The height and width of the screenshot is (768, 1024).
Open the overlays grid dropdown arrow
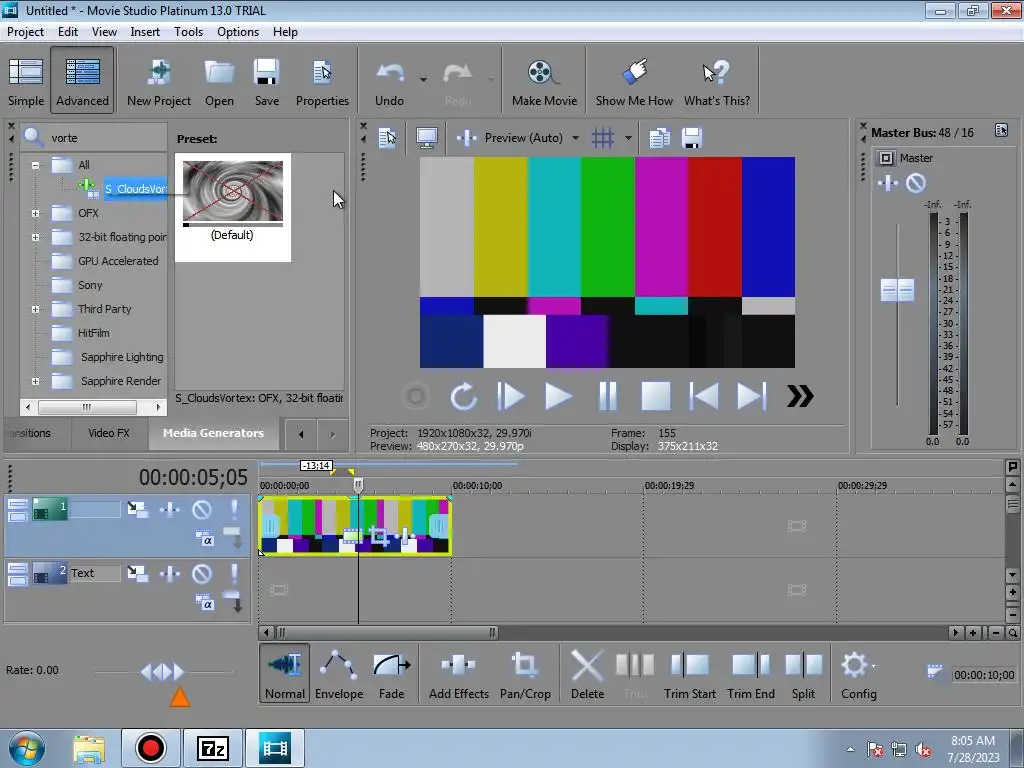click(628, 138)
